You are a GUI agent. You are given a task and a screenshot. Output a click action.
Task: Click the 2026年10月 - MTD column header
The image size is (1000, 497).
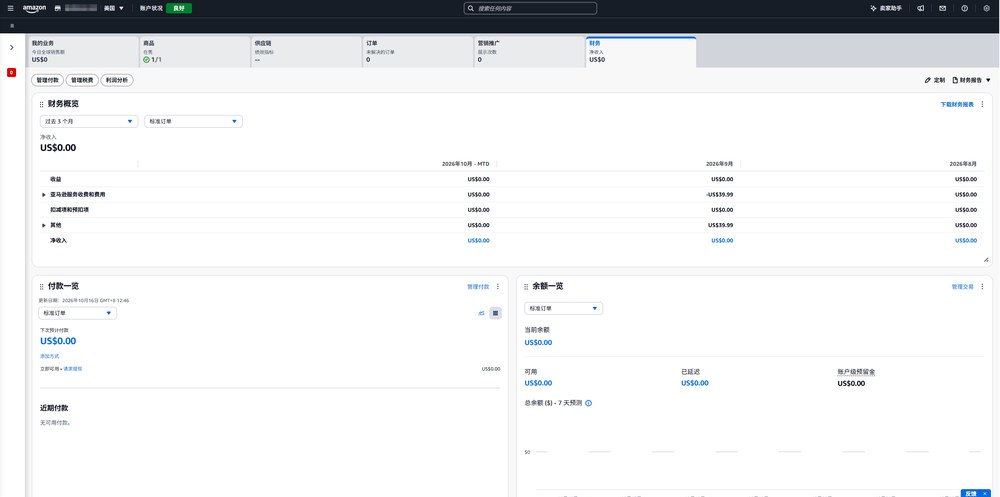coord(466,163)
